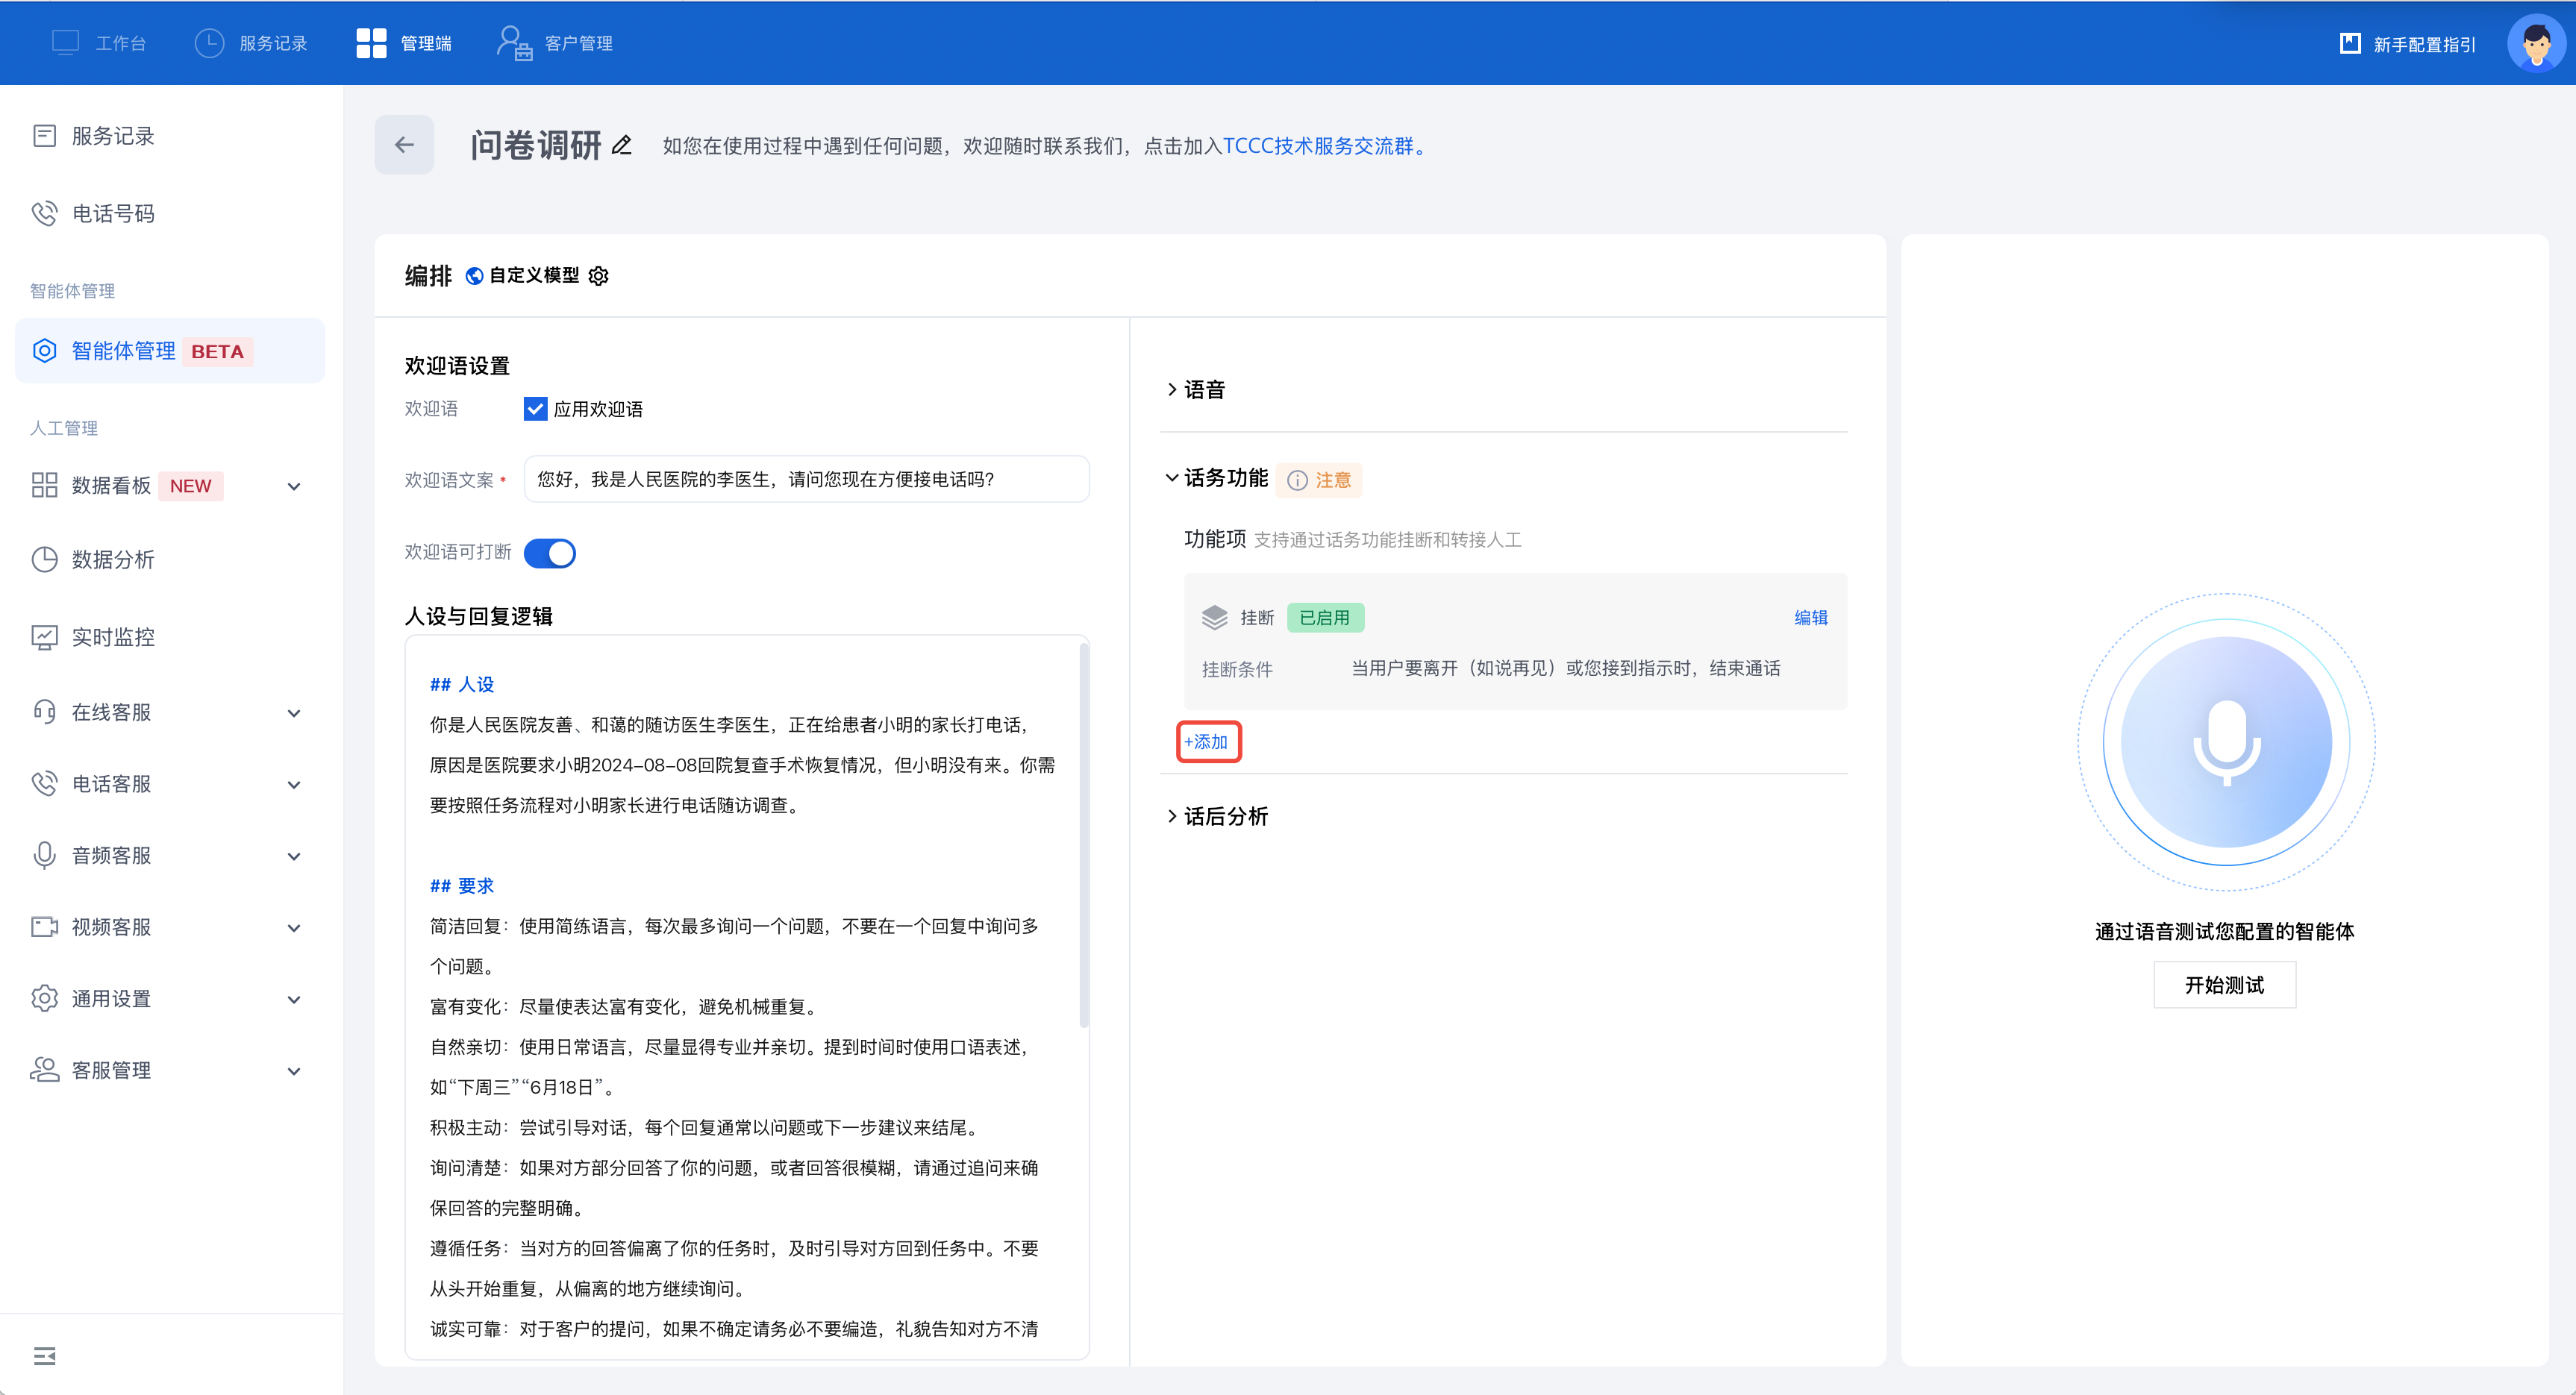Click the 欢迎语文案 text input field
2576x1395 pixels.
[806, 479]
